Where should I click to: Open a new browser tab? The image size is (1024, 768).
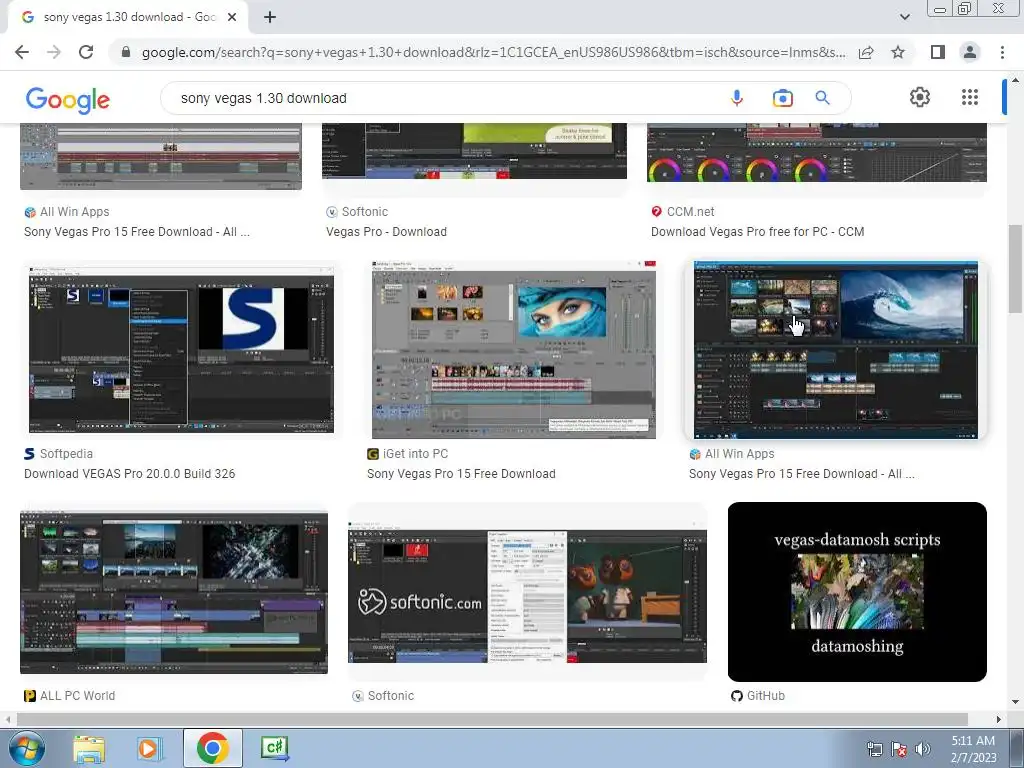[x=270, y=18]
